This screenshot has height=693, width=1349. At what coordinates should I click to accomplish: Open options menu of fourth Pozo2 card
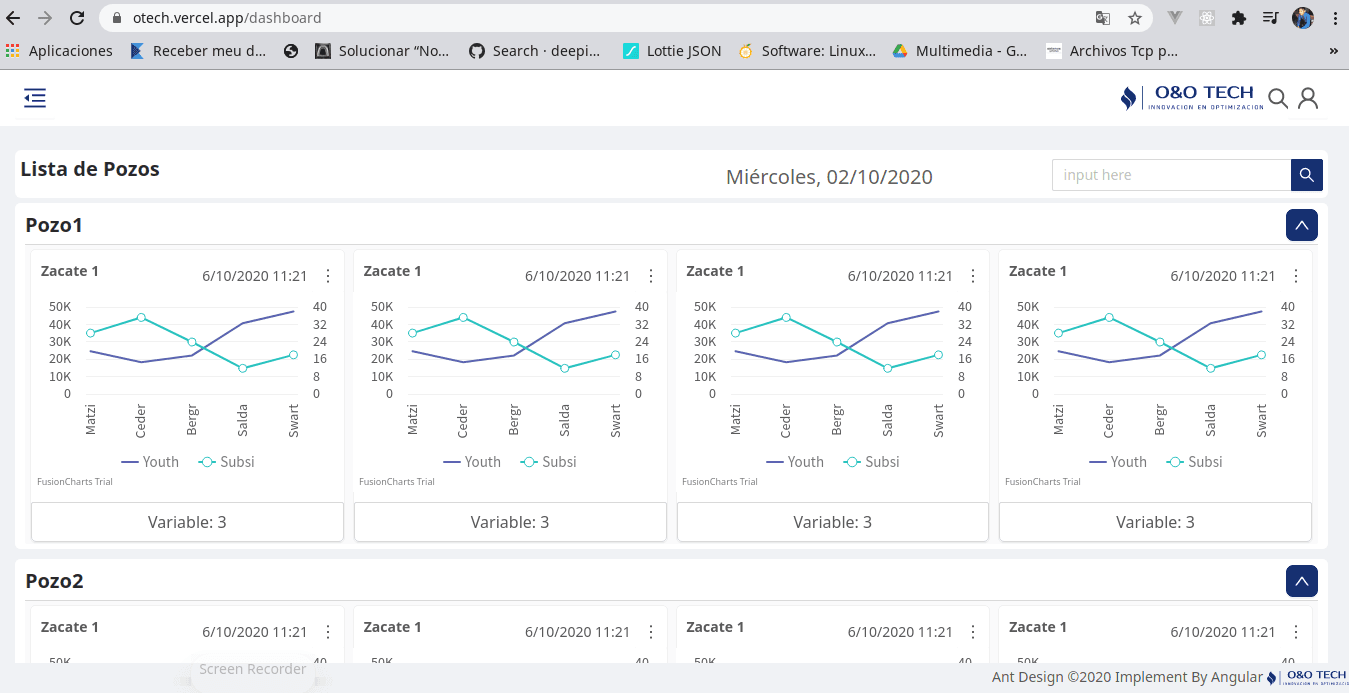[1296, 632]
